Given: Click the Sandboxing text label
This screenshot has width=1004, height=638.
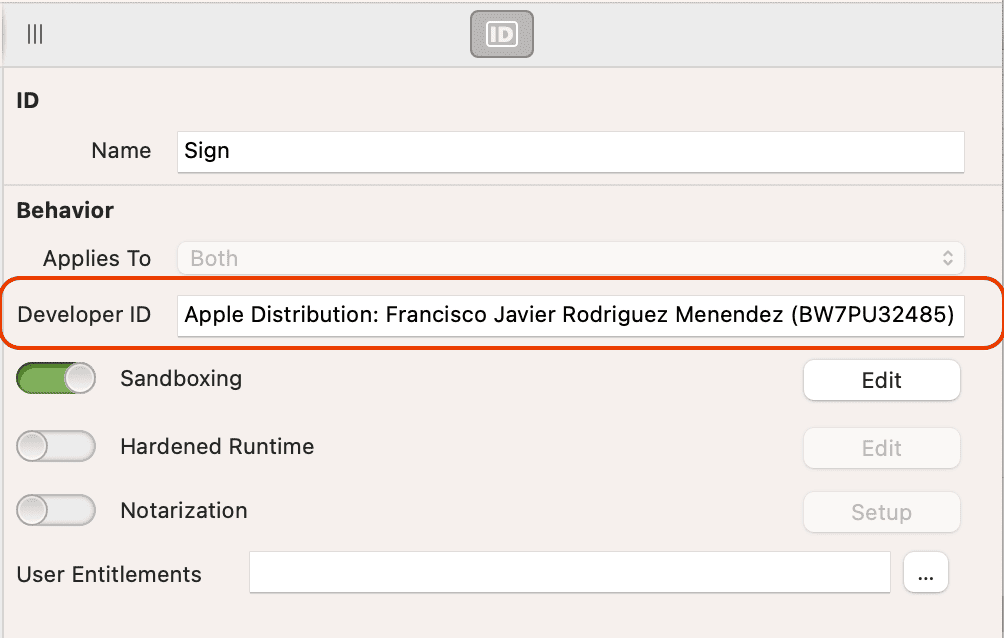Looking at the screenshot, I should tap(181, 379).
